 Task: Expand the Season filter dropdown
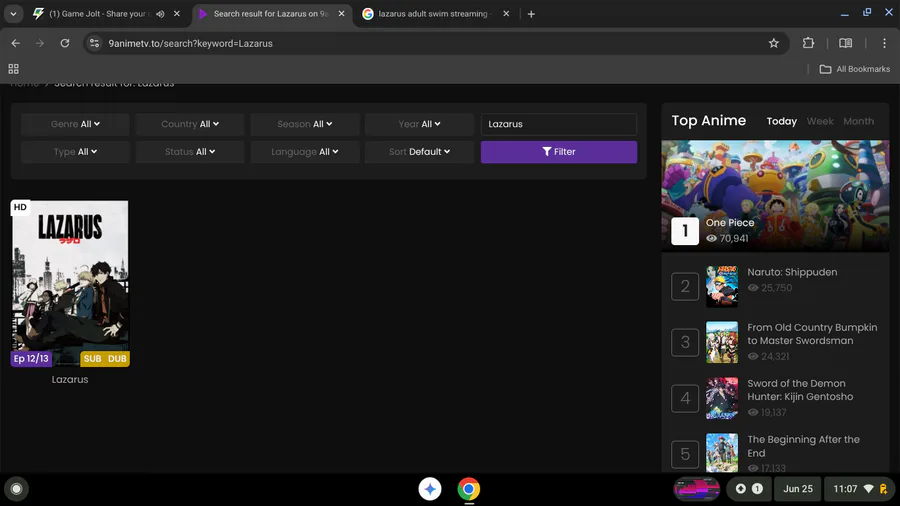click(x=305, y=124)
